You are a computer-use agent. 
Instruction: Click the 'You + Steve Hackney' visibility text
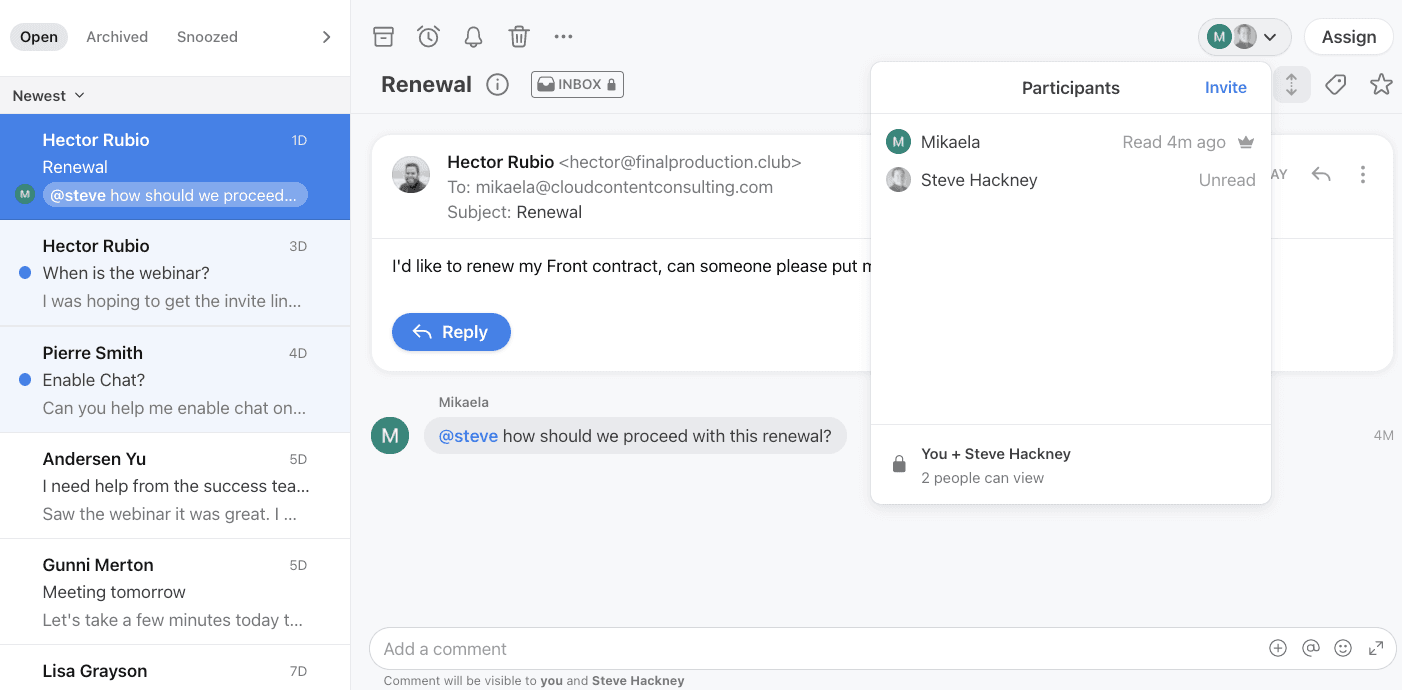click(996, 454)
